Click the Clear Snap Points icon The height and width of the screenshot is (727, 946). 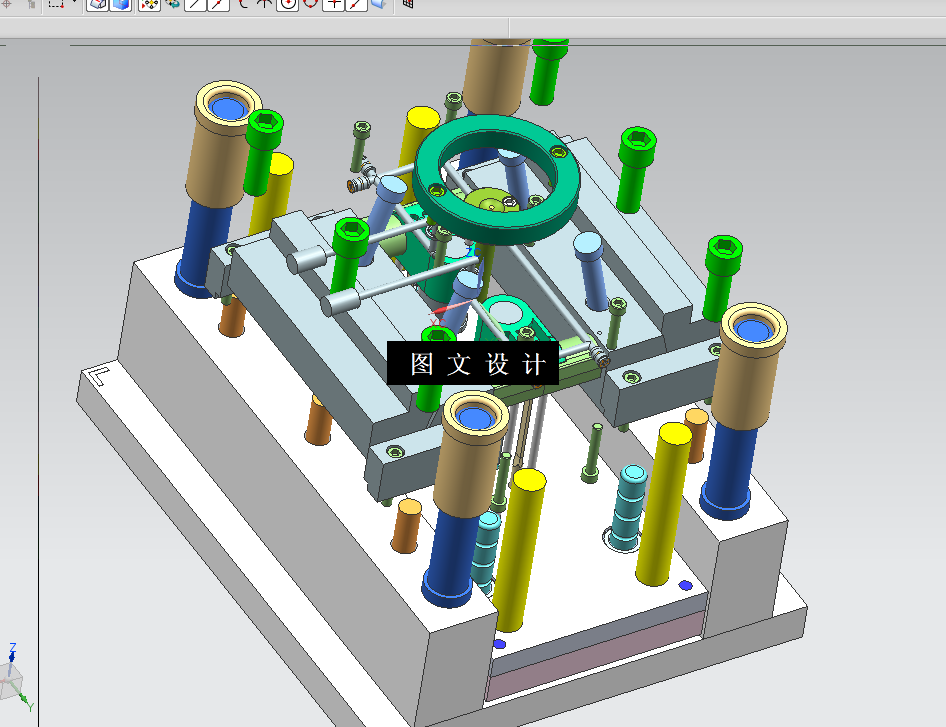tap(173, 4)
